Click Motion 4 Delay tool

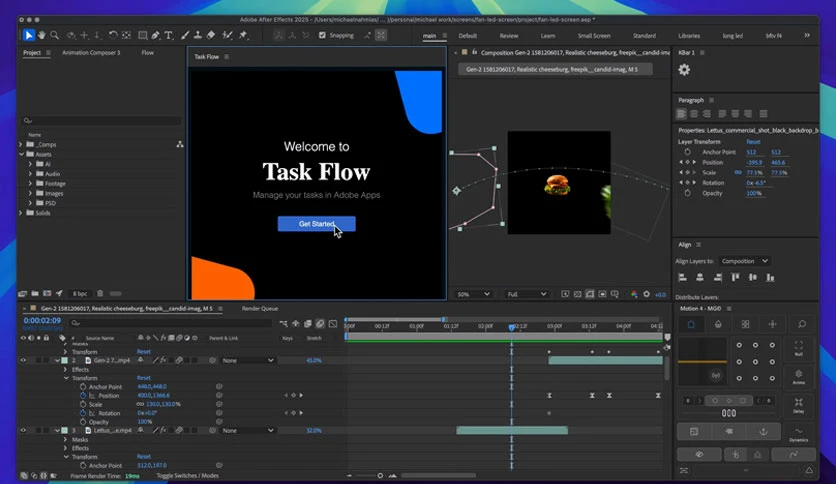(799, 406)
